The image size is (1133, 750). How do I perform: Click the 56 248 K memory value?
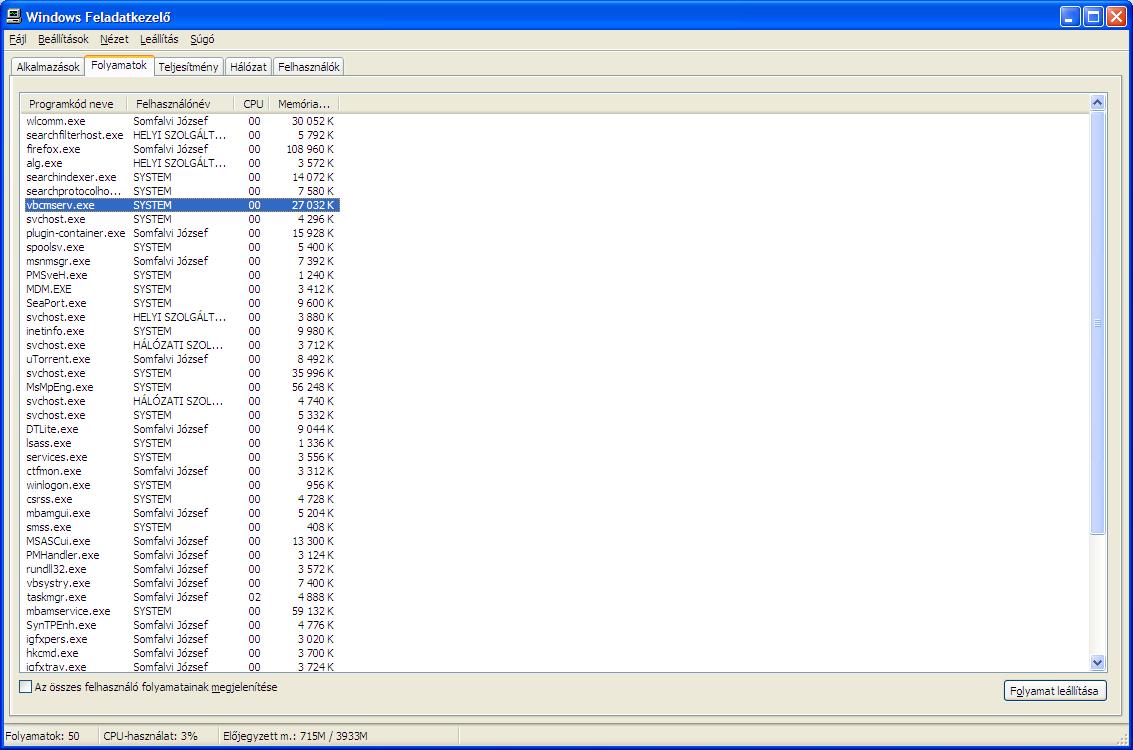click(x=313, y=387)
